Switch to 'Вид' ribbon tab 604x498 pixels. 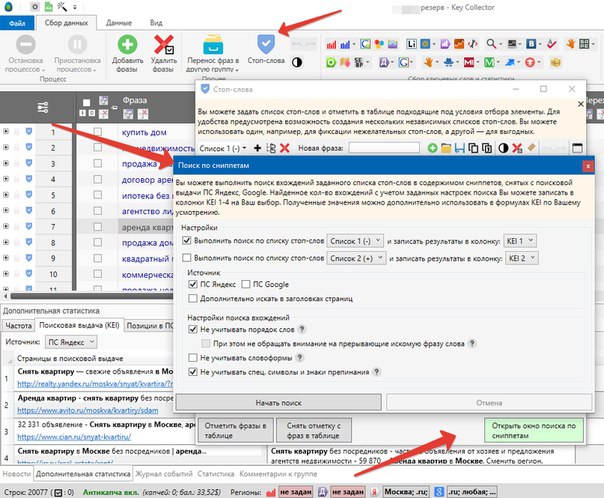coord(156,23)
